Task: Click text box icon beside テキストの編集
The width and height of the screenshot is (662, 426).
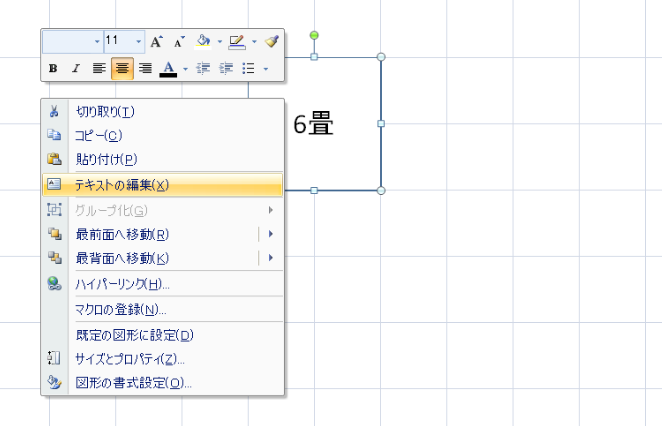Action: tap(54, 184)
